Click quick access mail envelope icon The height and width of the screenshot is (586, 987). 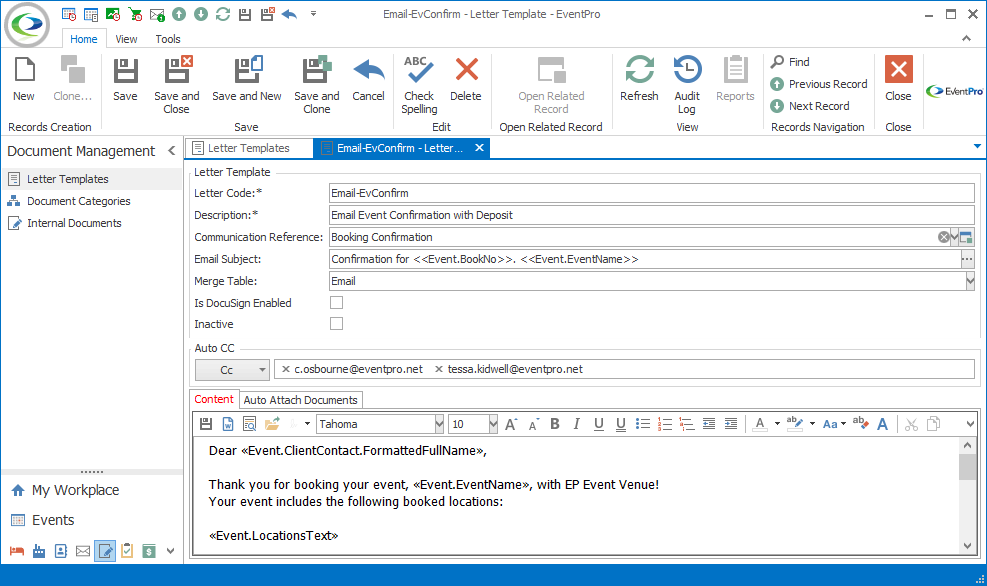pos(157,14)
